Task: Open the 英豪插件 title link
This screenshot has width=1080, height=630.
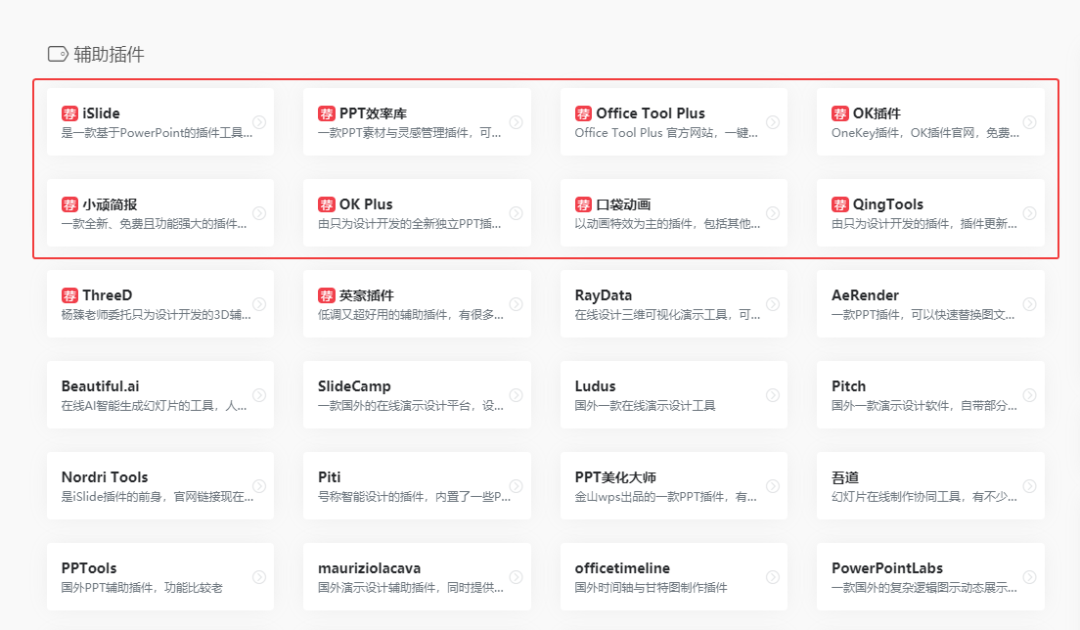Action: point(366,295)
